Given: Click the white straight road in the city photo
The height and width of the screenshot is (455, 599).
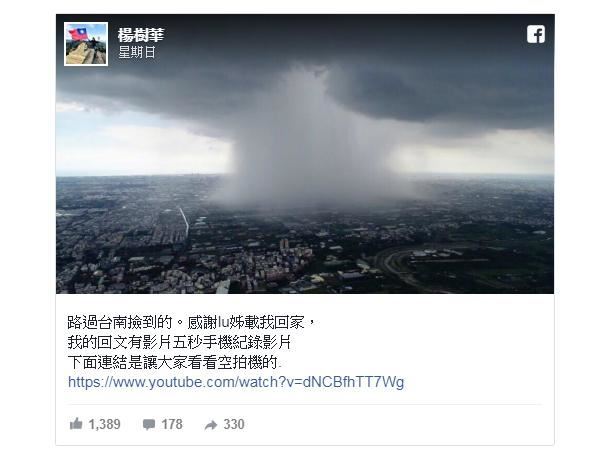Looking at the screenshot, I should click(185, 222).
